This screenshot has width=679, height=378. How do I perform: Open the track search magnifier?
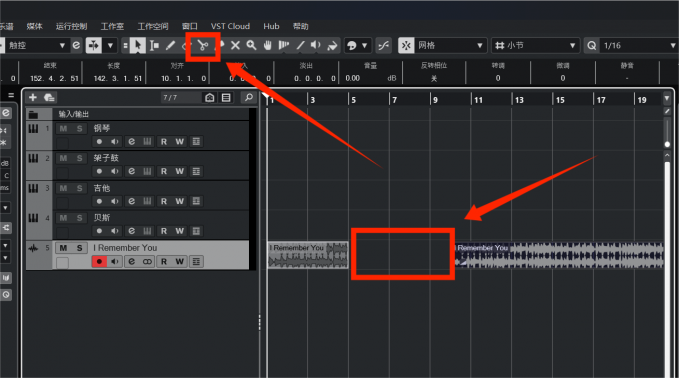249,97
